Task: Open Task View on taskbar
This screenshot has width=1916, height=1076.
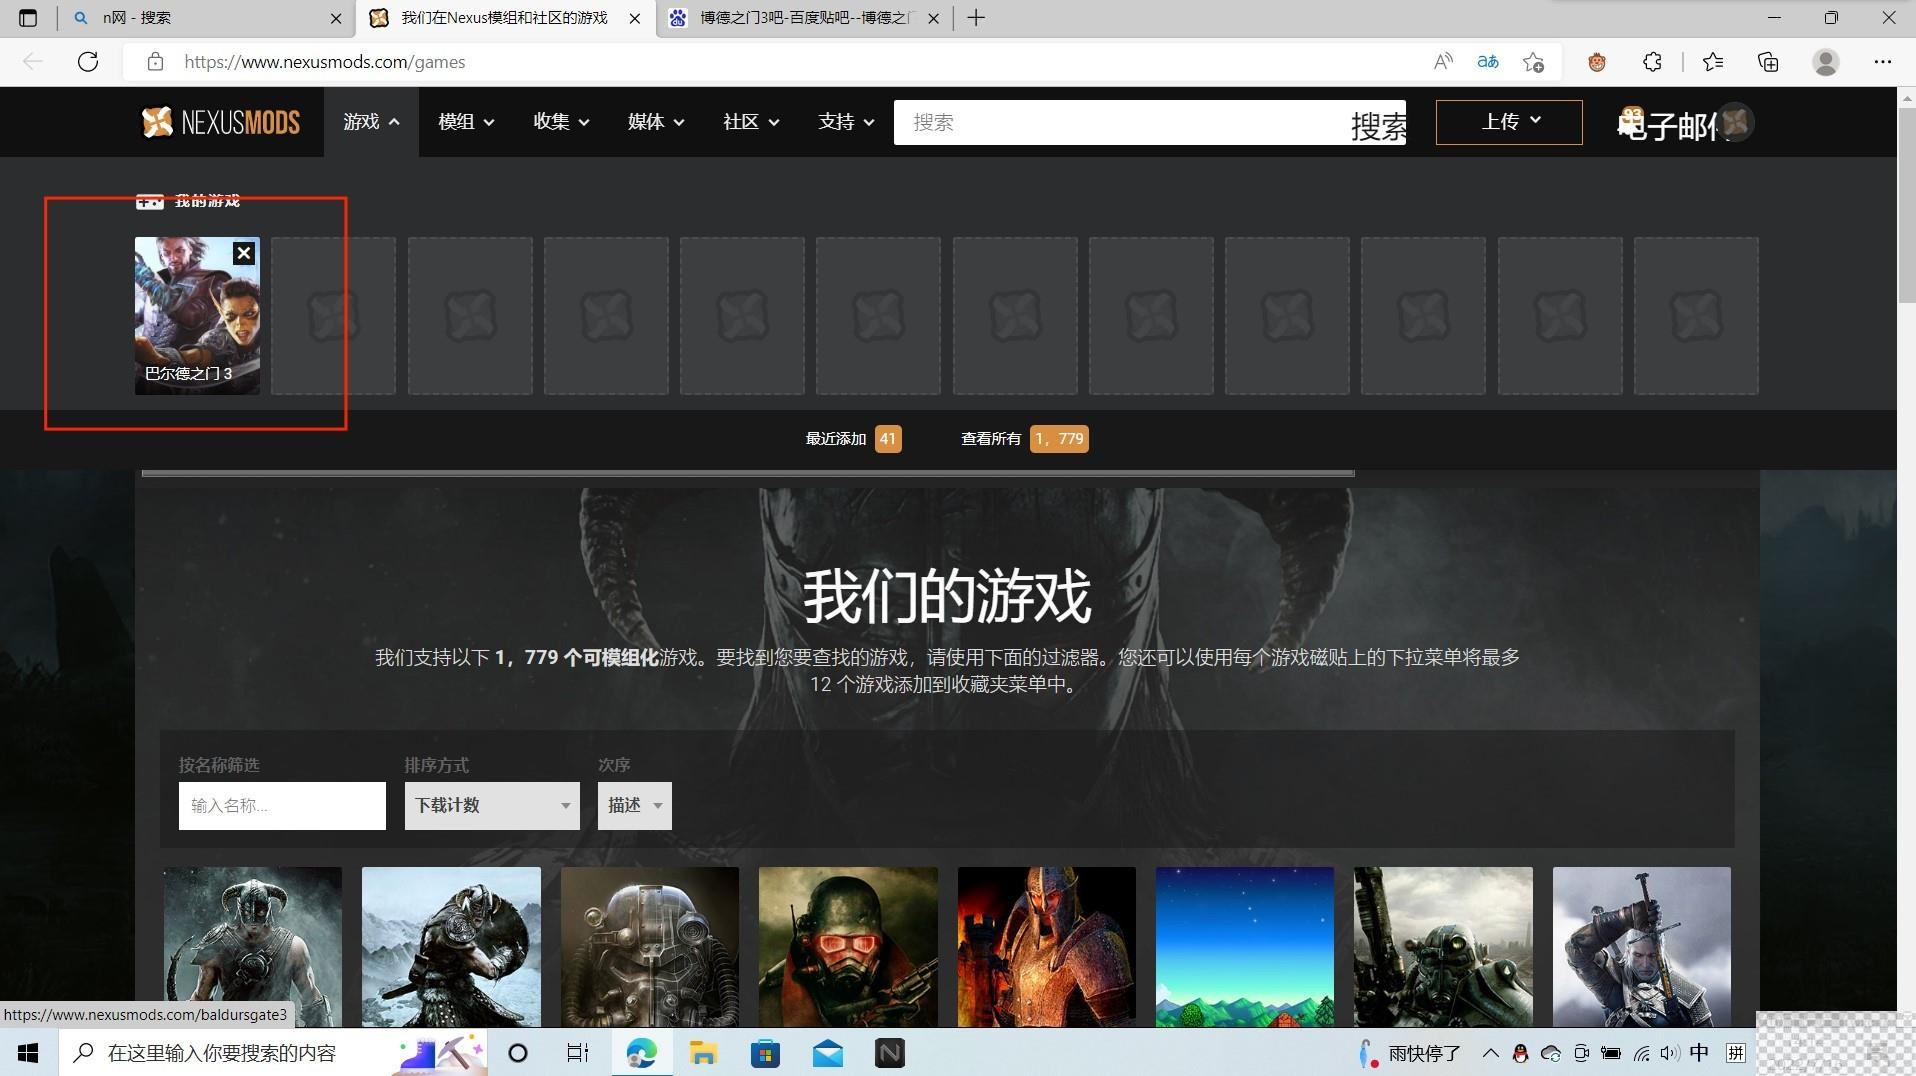Action: (578, 1053)
